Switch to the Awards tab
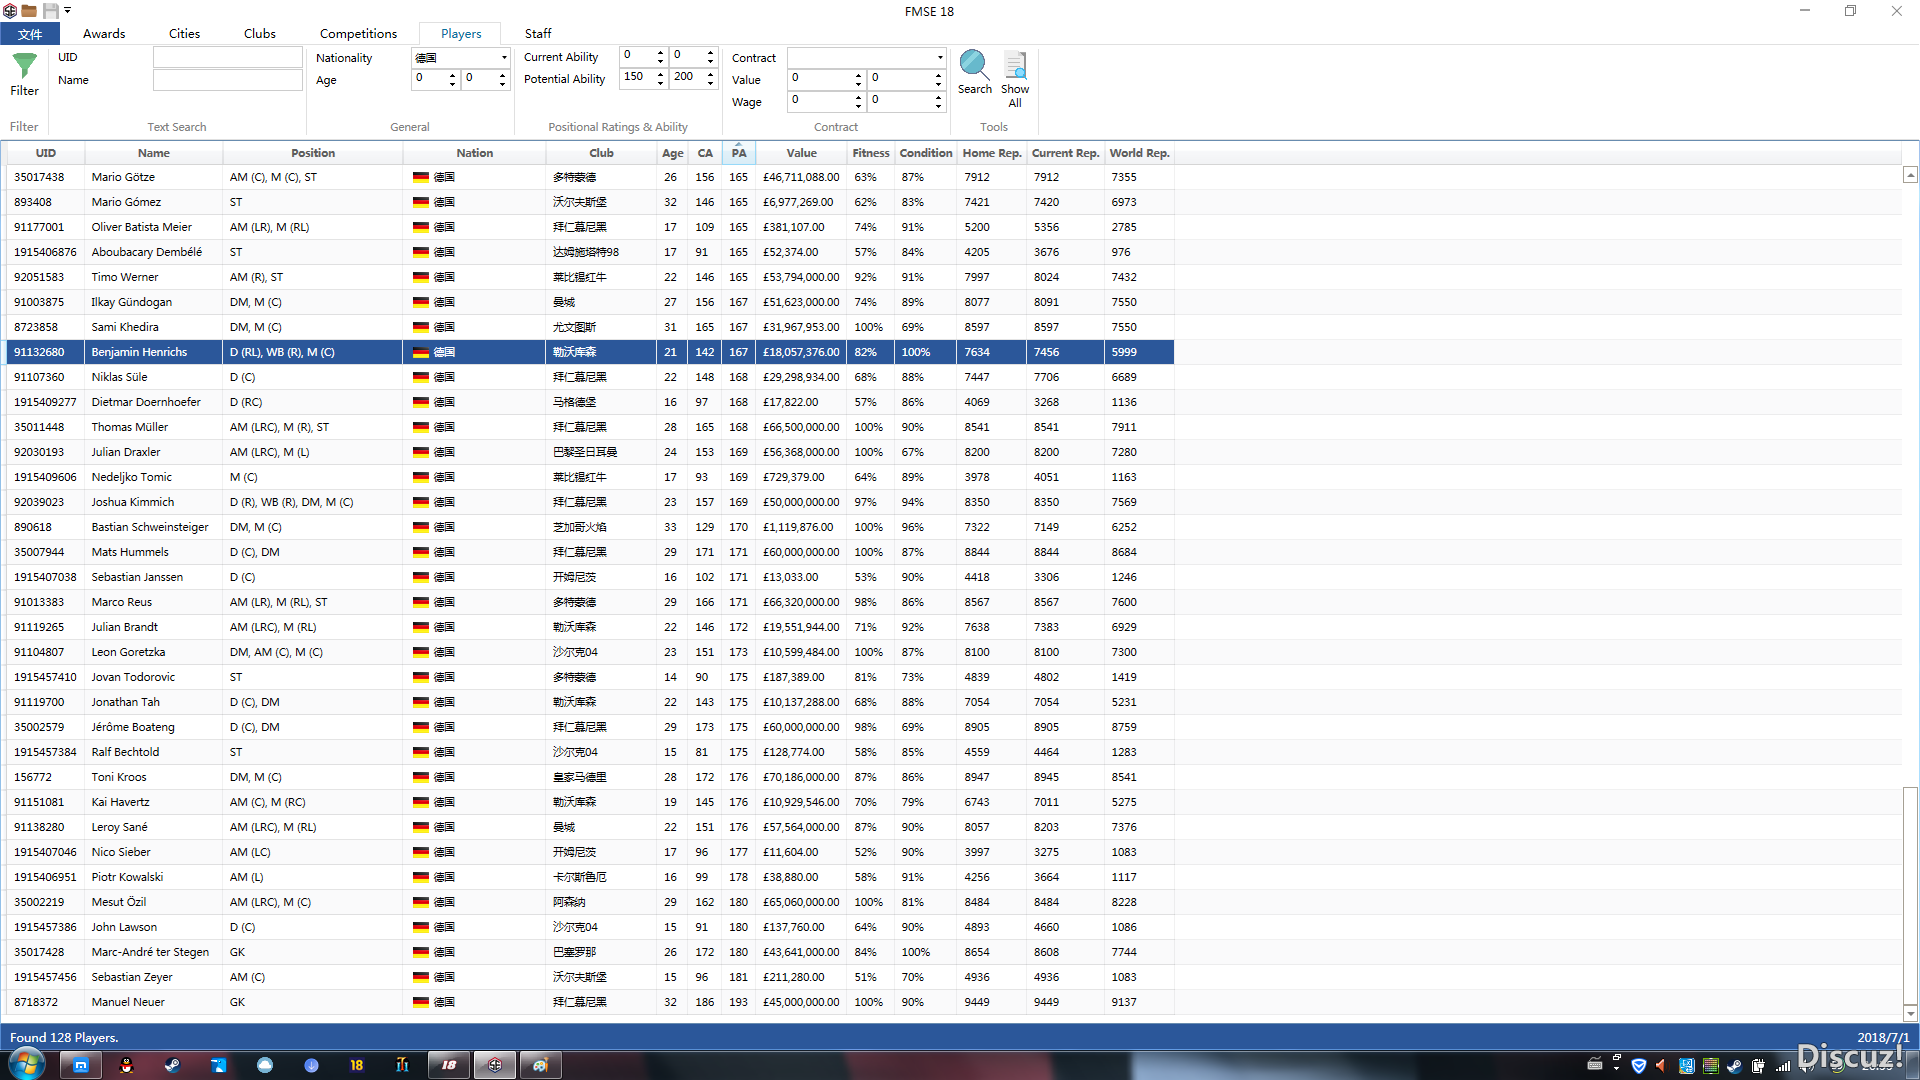Viewport: 1920px width, 1080px height. tap(104, 34)
